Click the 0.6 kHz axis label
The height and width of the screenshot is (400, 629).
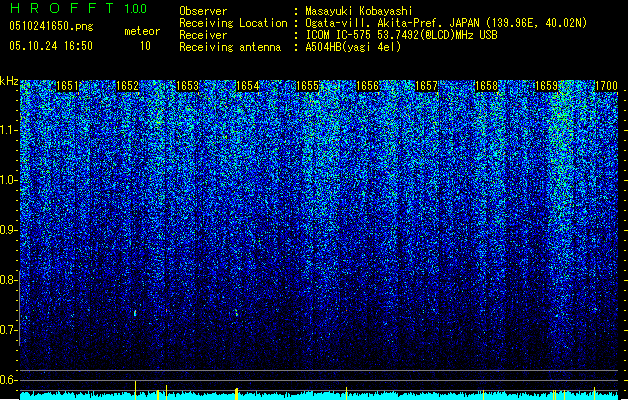coord(9,380)
